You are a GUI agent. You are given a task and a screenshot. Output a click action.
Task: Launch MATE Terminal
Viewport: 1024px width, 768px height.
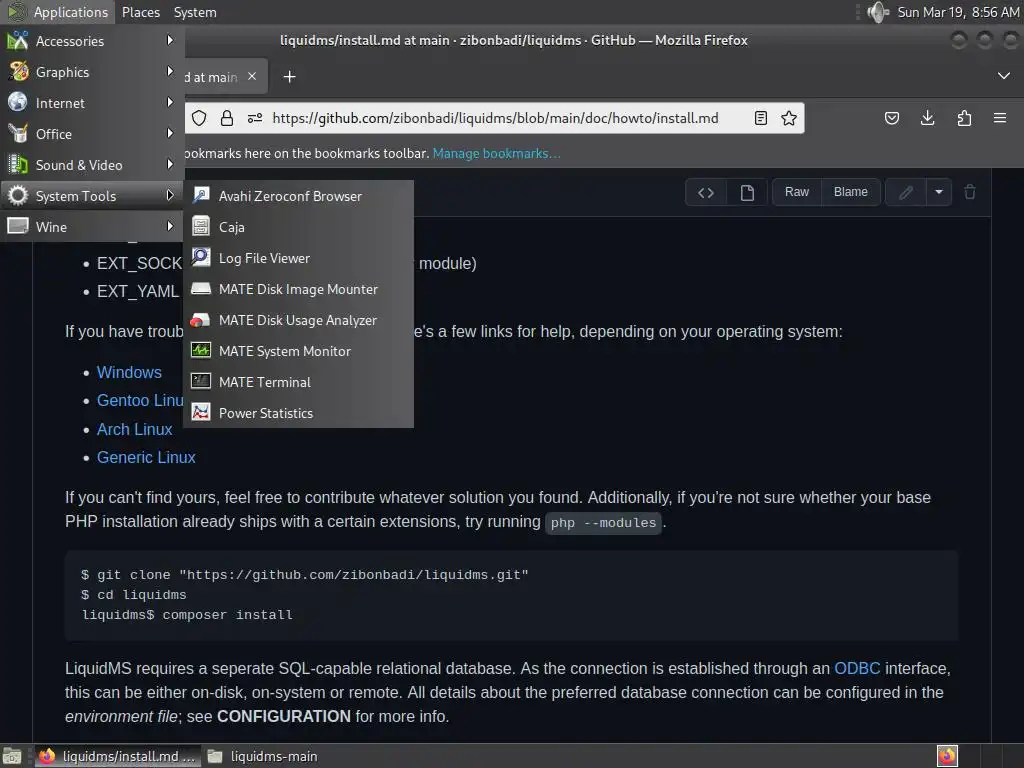[298, 382]
